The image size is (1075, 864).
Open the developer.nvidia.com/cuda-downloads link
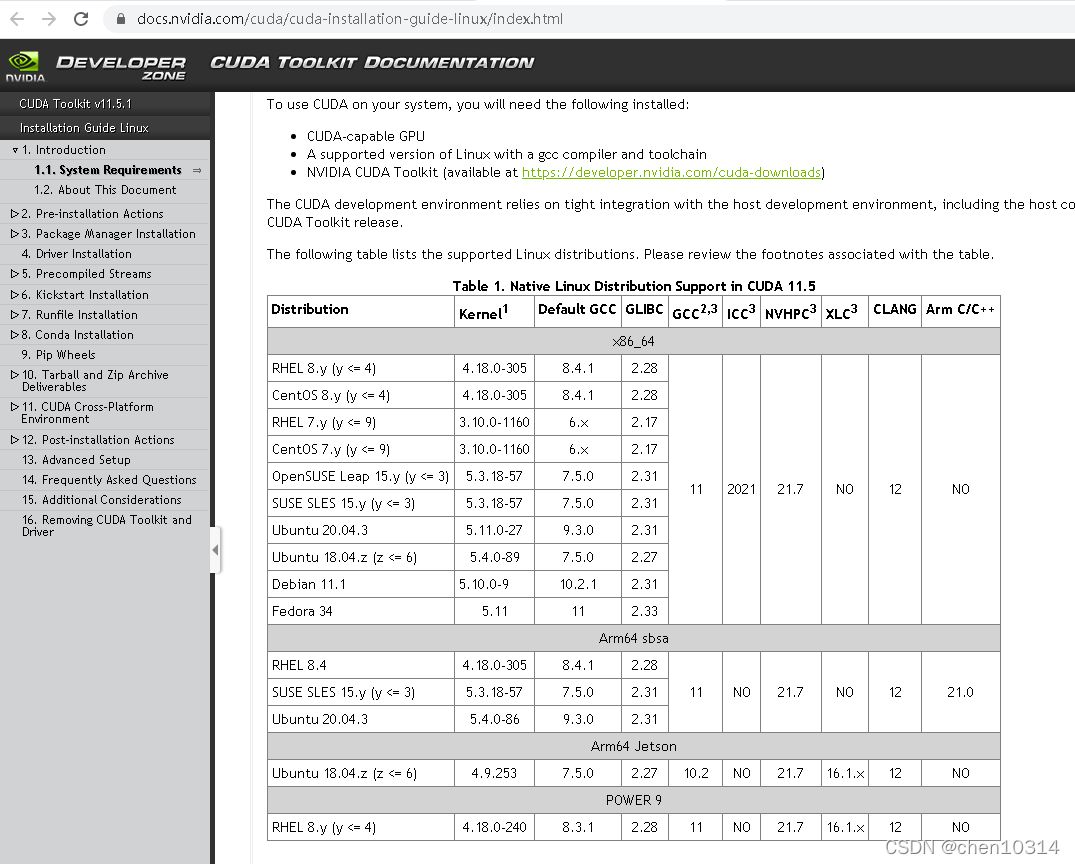(671, 172)
